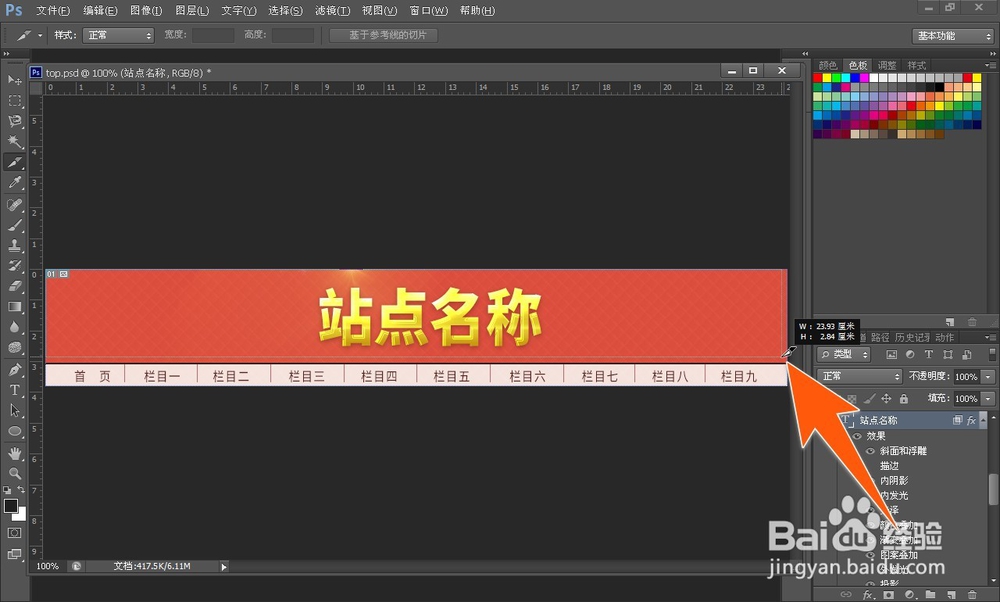Select the Ellipse shape tool

click(x=15, y=431)
